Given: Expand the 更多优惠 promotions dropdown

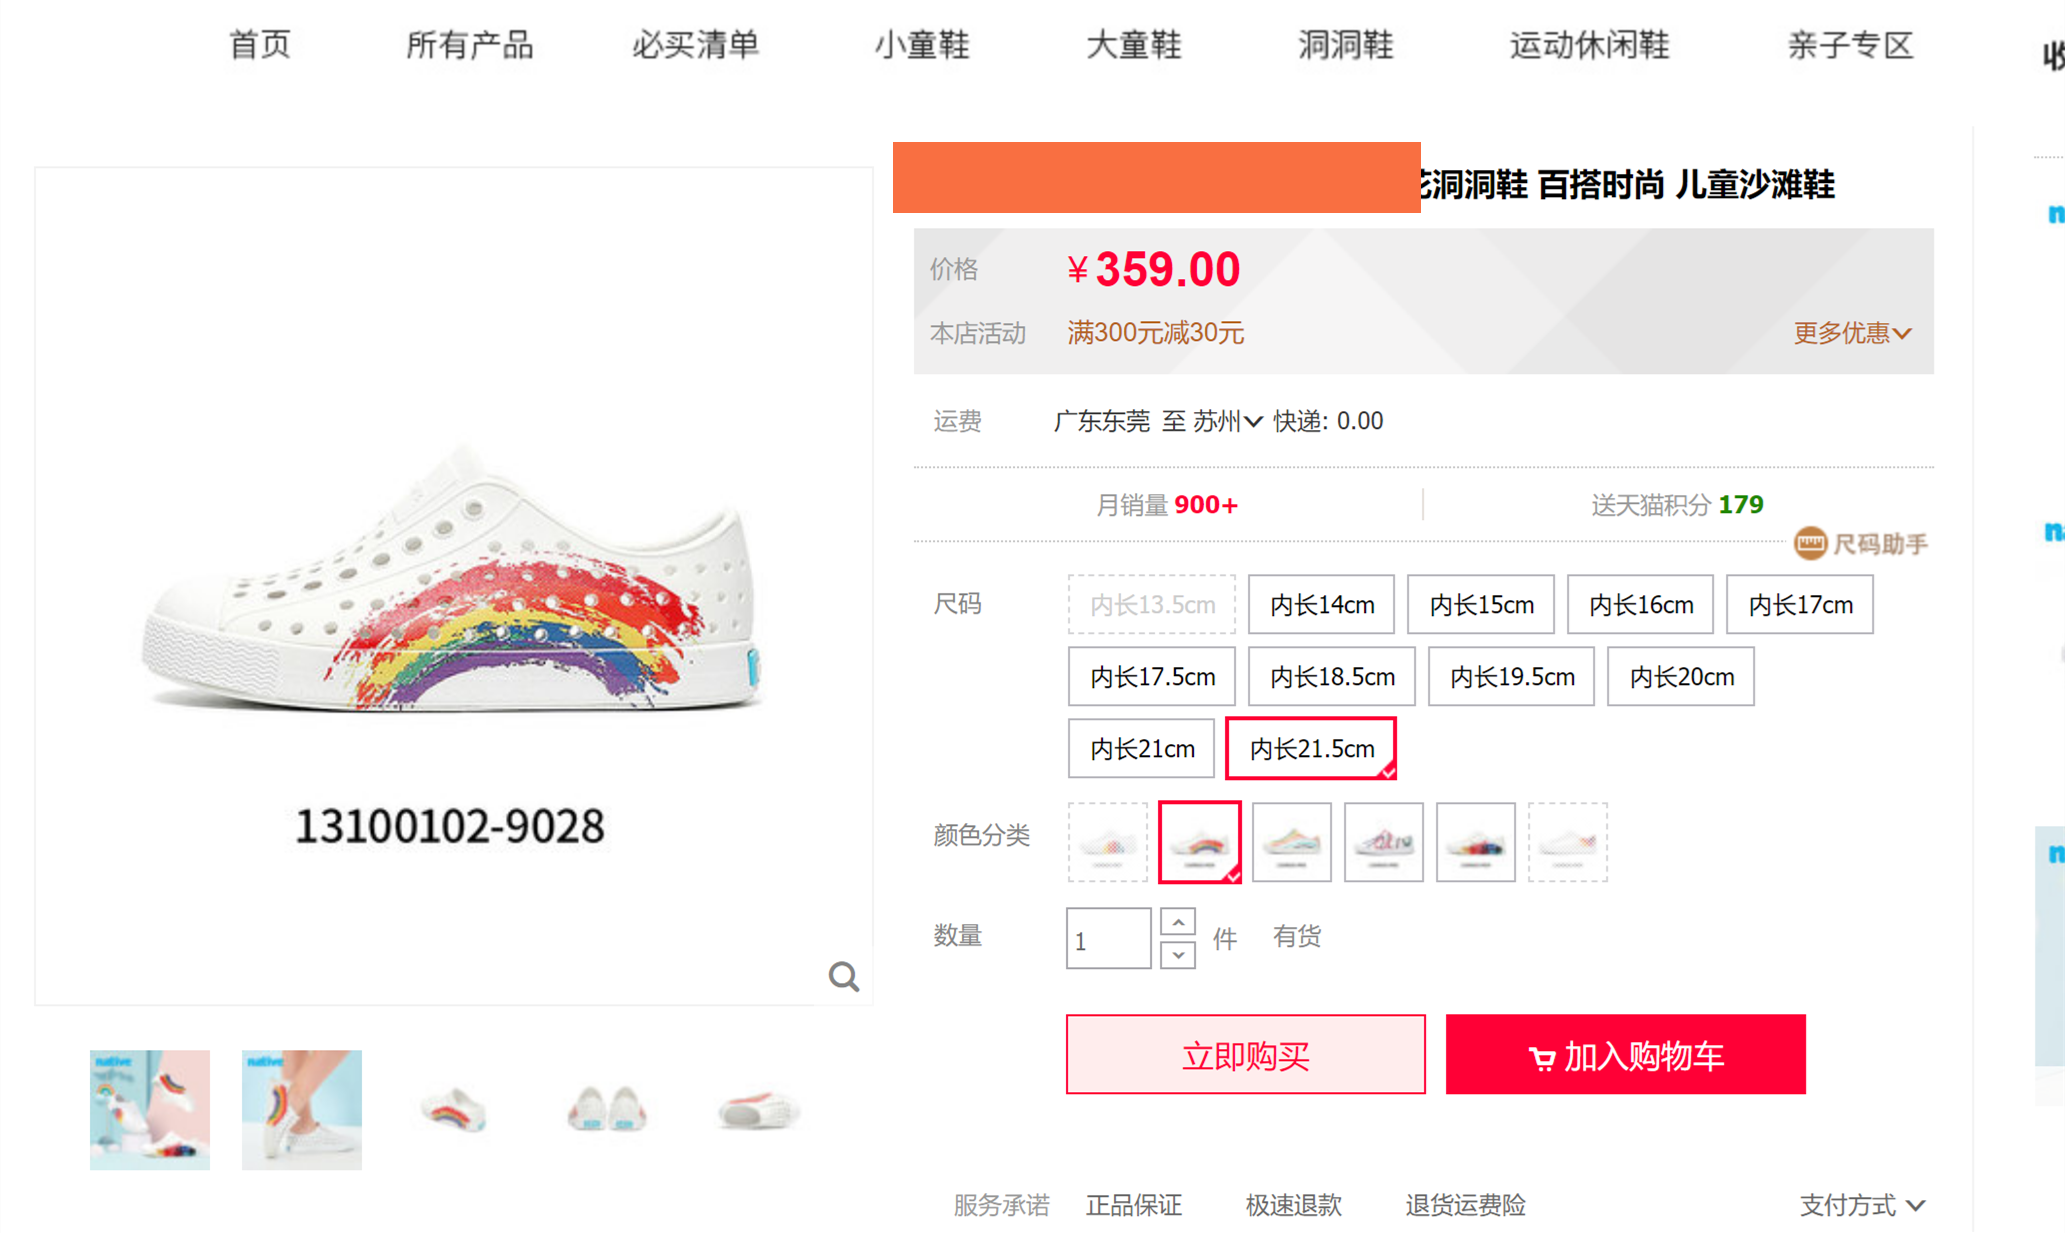Looking at the screenshot, I should click(x=1852, y=333).
